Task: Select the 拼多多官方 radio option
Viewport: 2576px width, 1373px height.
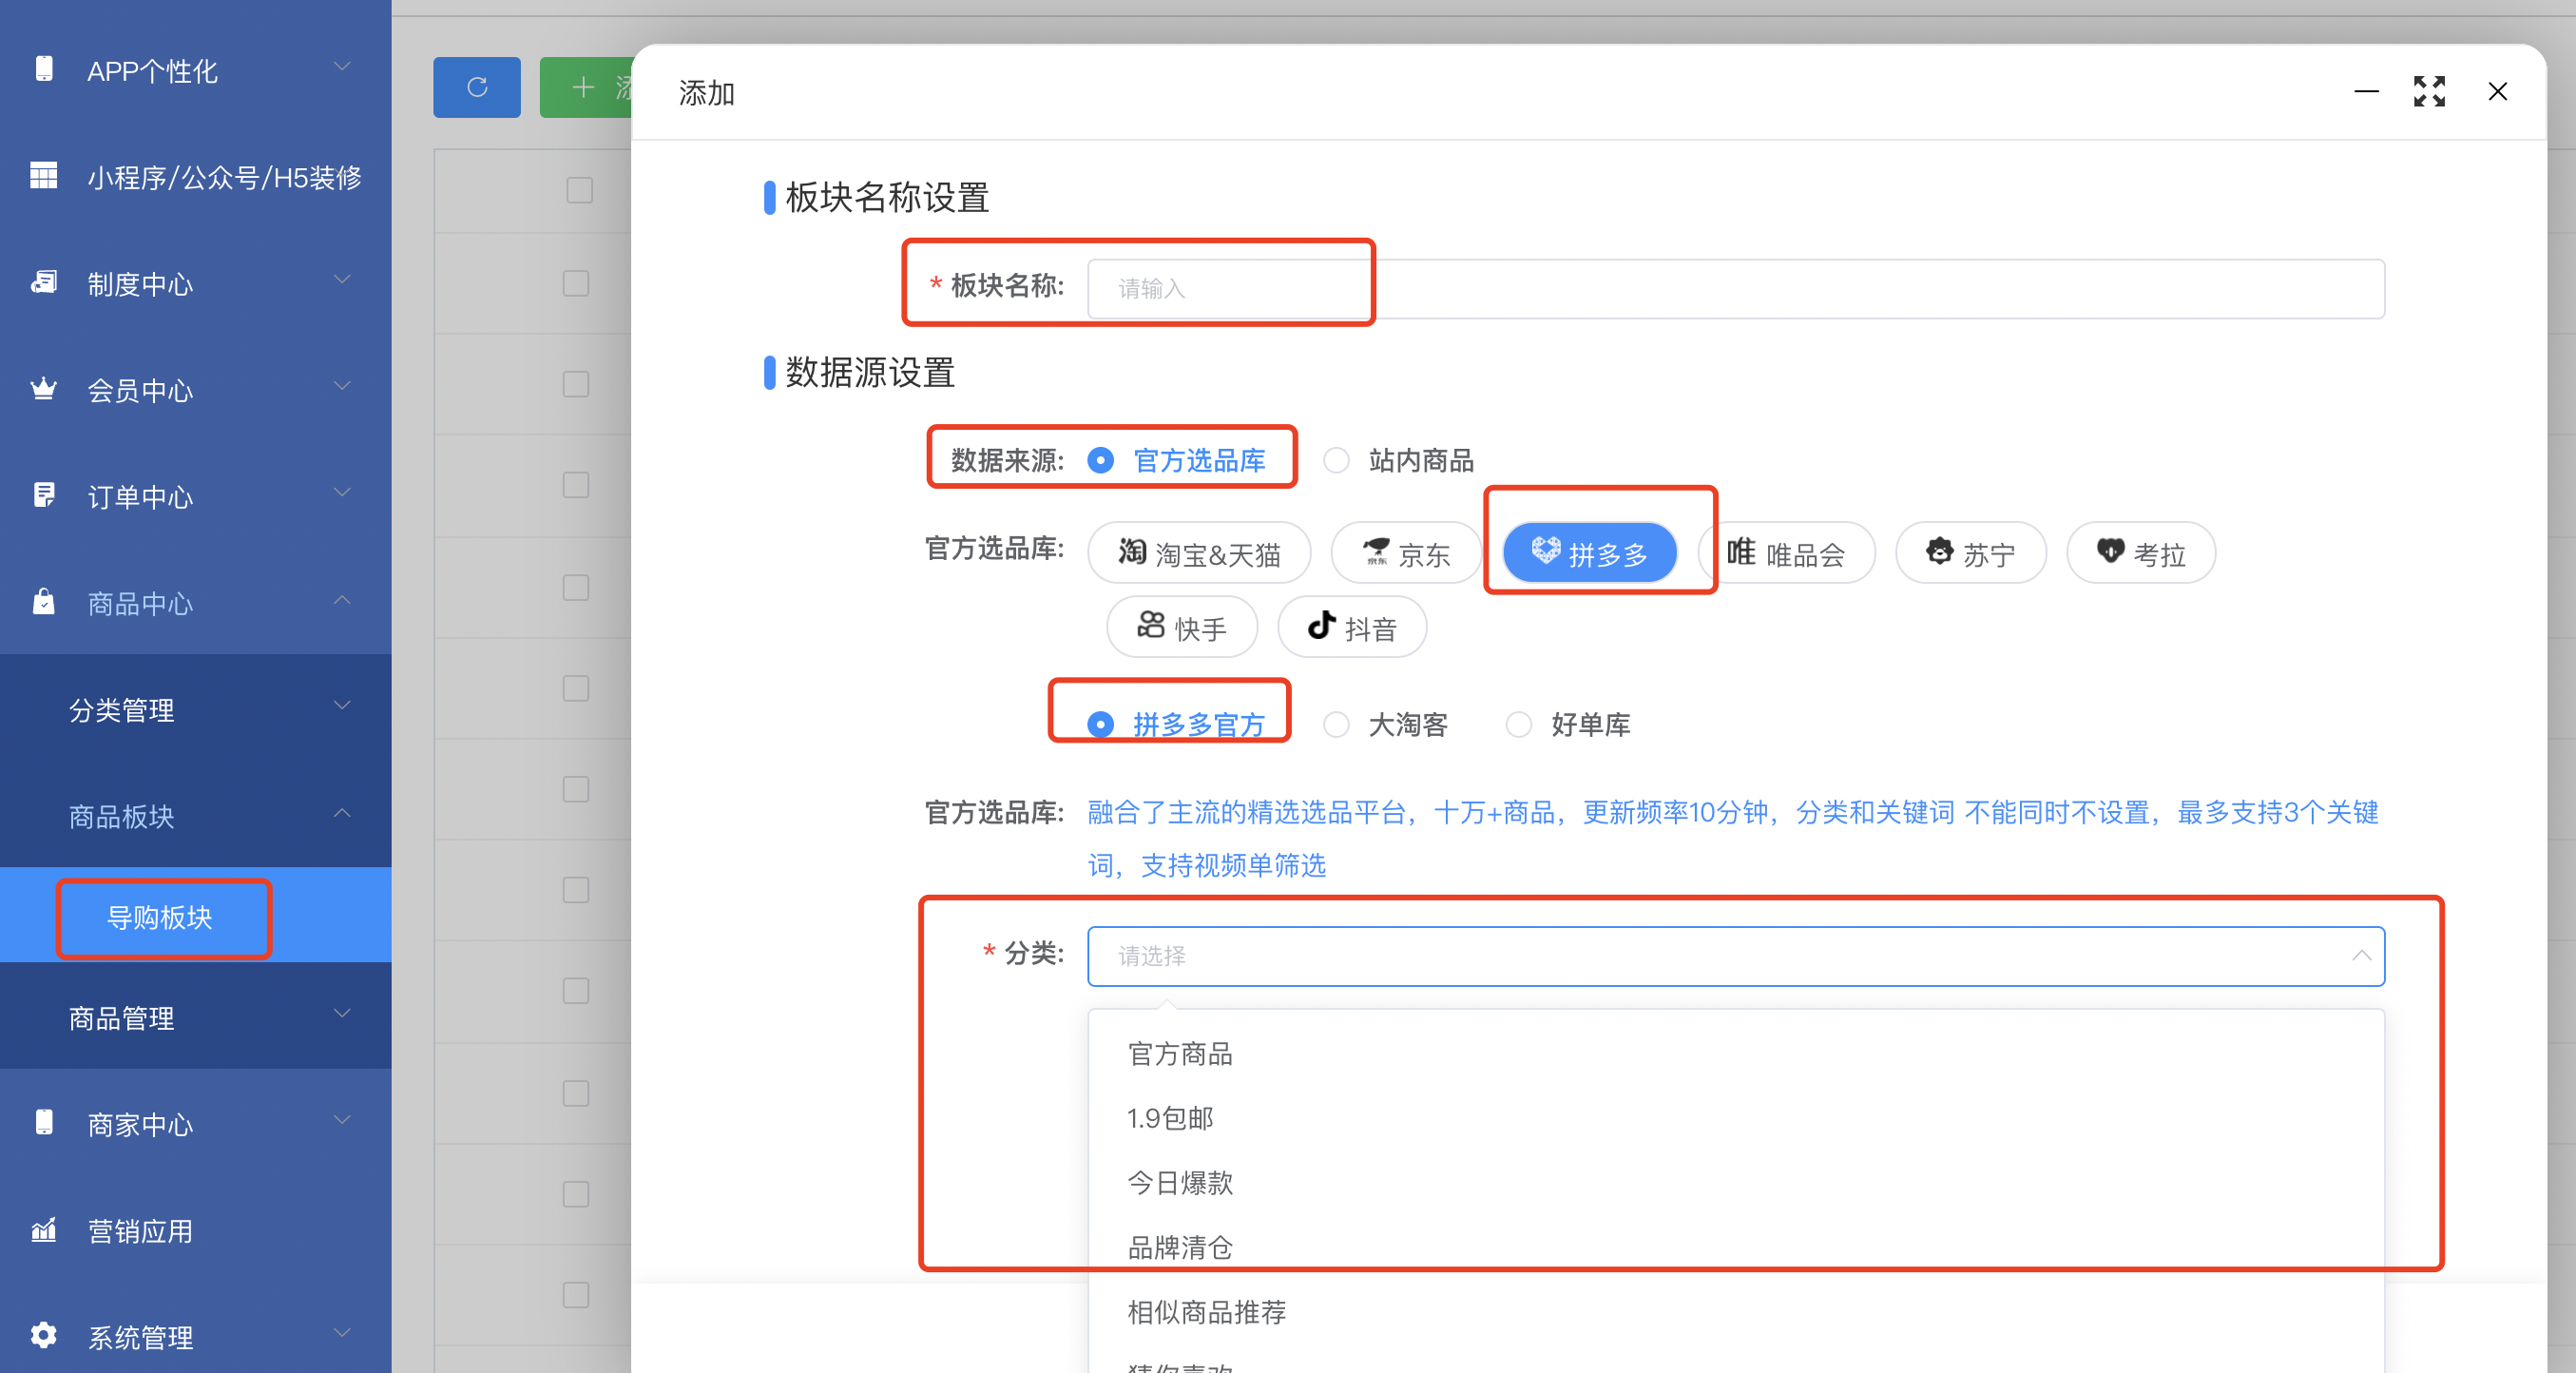Action: pyautogui.click(x=1100, y=724)
